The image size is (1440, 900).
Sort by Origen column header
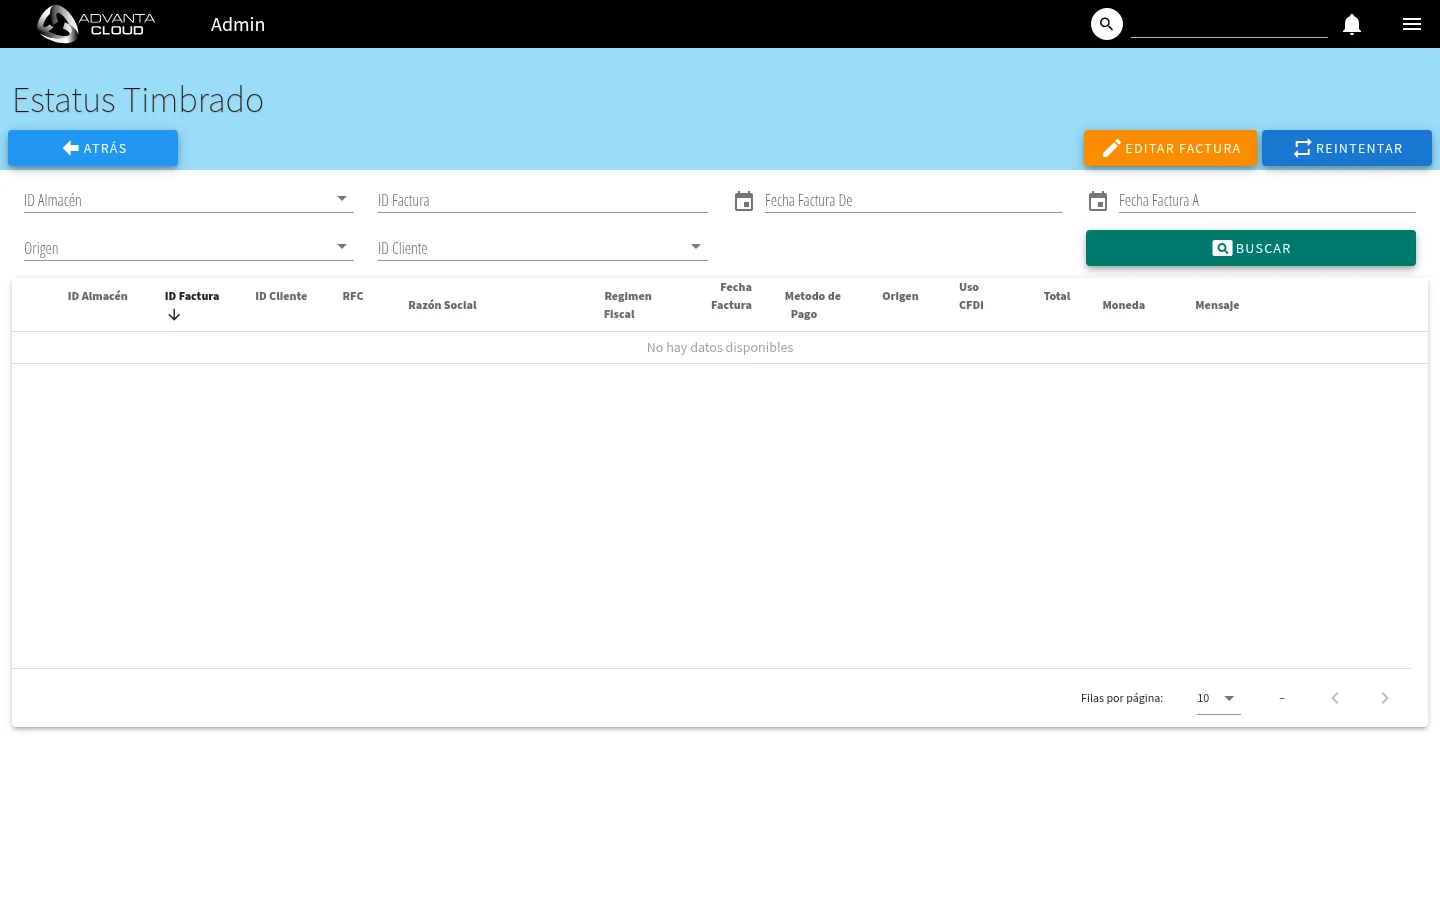[x=900, y=296]
